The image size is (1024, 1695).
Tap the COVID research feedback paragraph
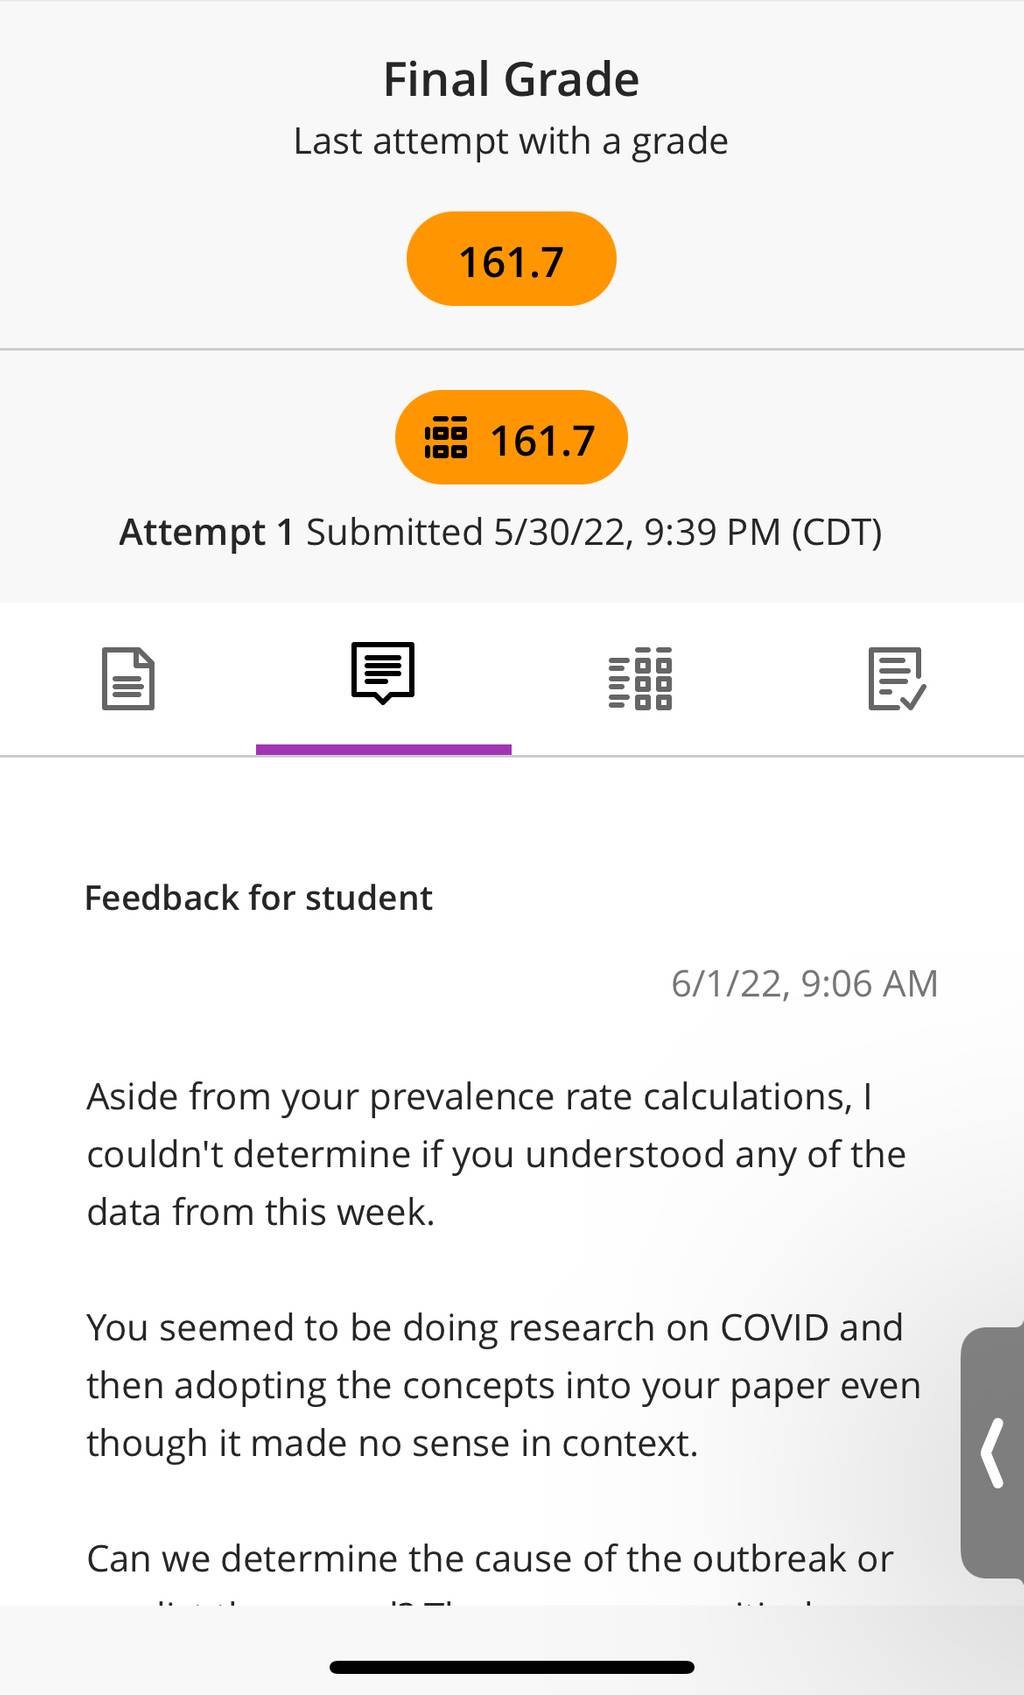[503, 1385]
